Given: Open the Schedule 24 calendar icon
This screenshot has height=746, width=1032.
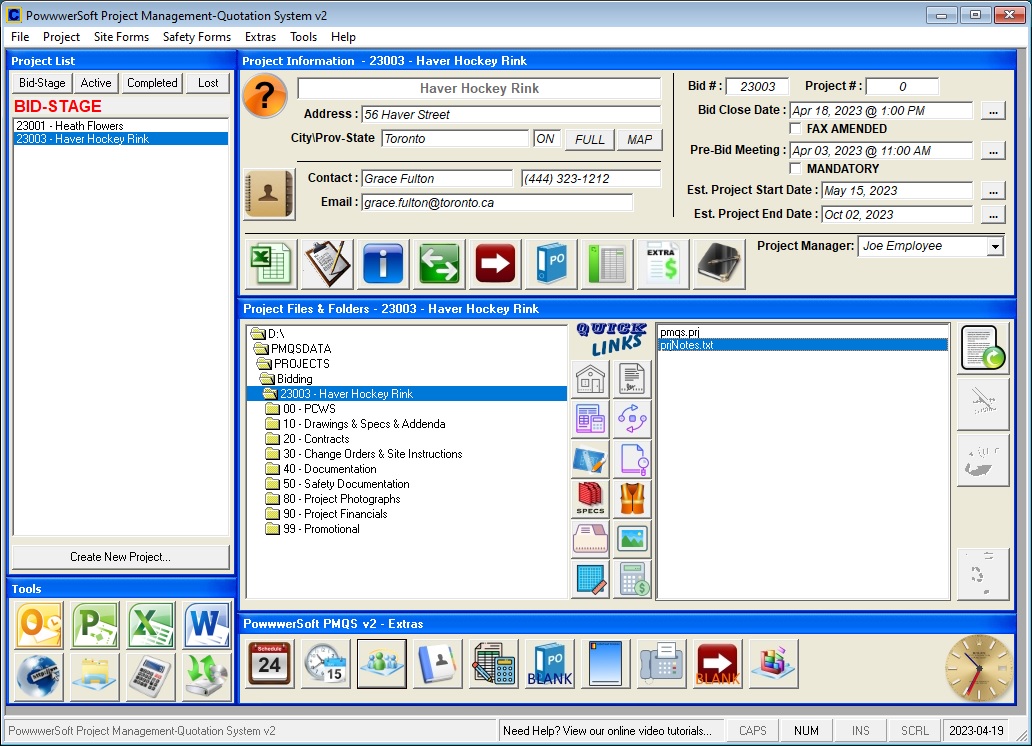Looking at the screenshot, I should pos(270,664).
